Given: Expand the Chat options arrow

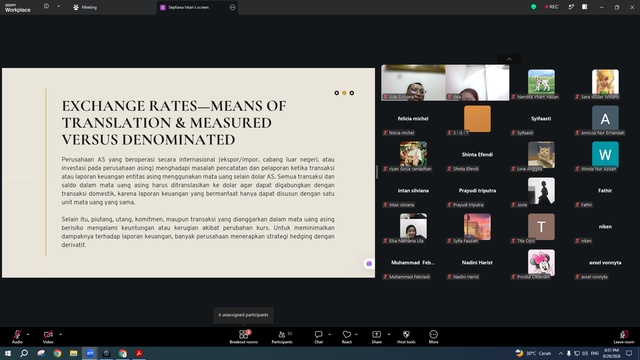Looking at the screenshot, I should pos(329,334).
